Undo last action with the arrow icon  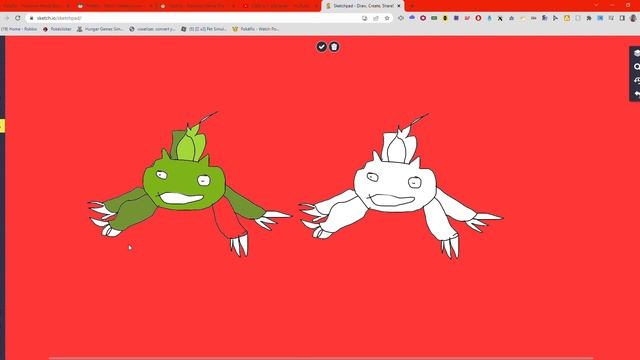637,94
